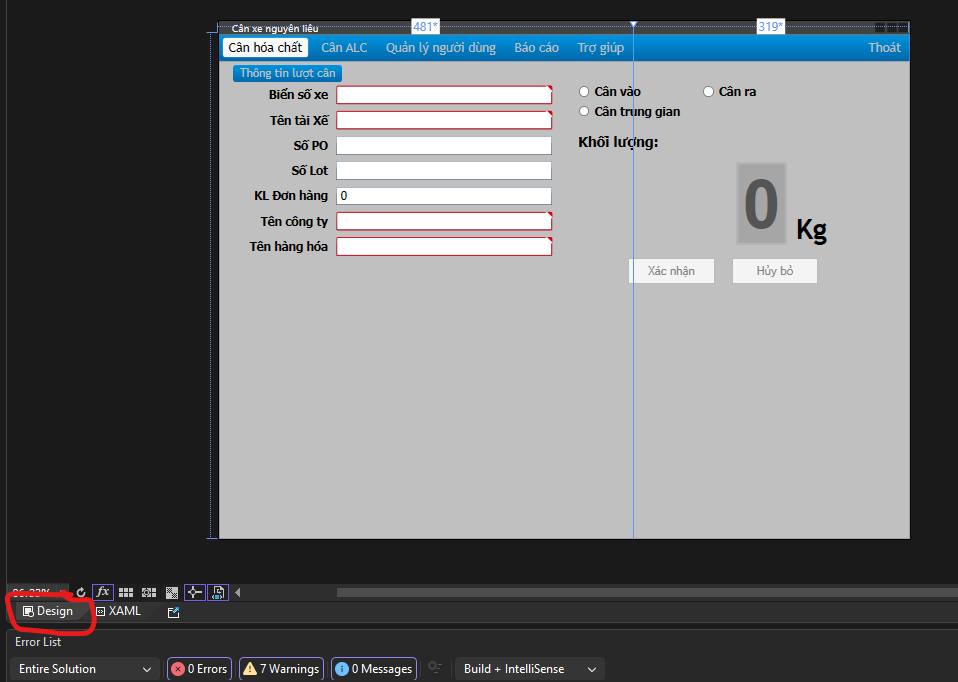Select the Cân ra radio button
The height and width of the screenshot is (682, 958).
point(709,92)
